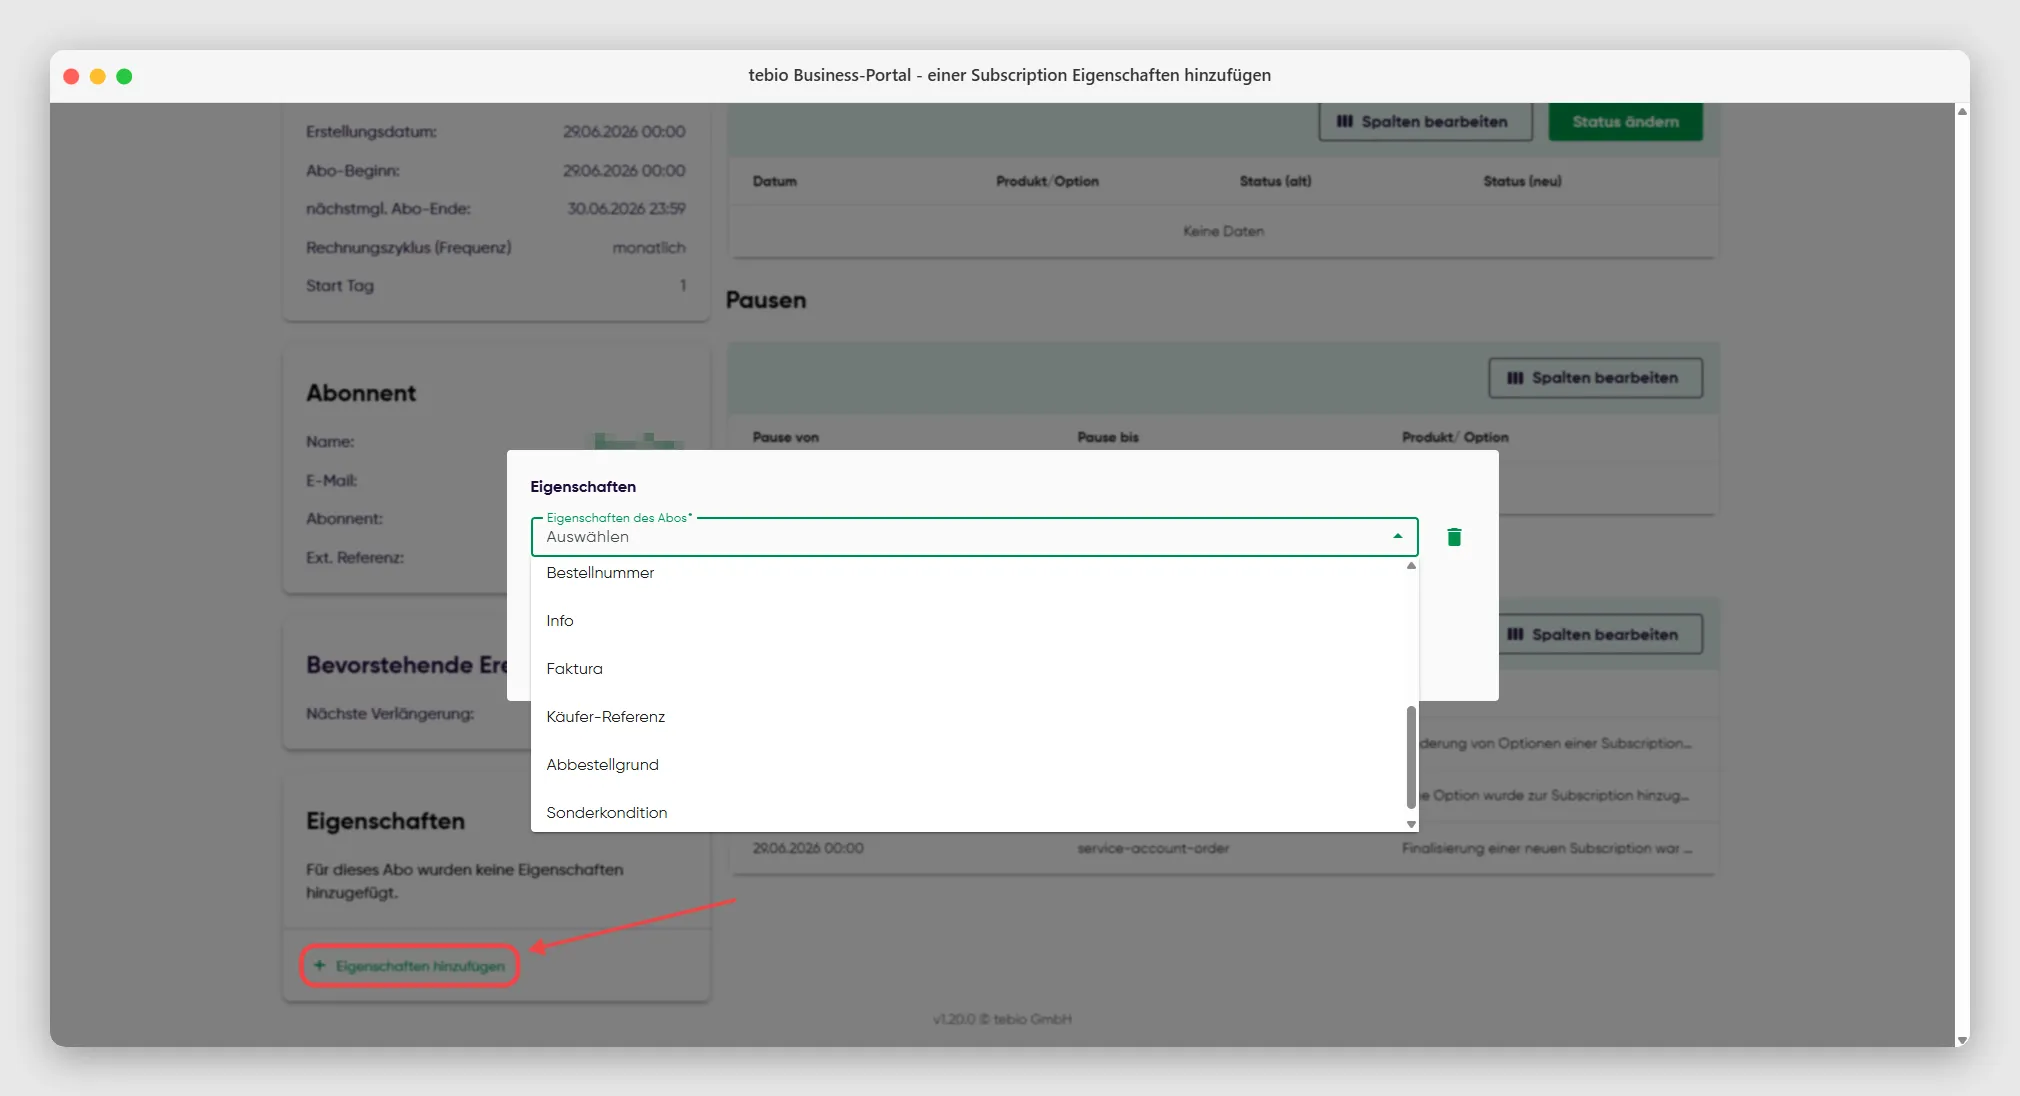Click the macOS green fullscreen window button
2020x1096 pixels.
[x=124, y=76]
